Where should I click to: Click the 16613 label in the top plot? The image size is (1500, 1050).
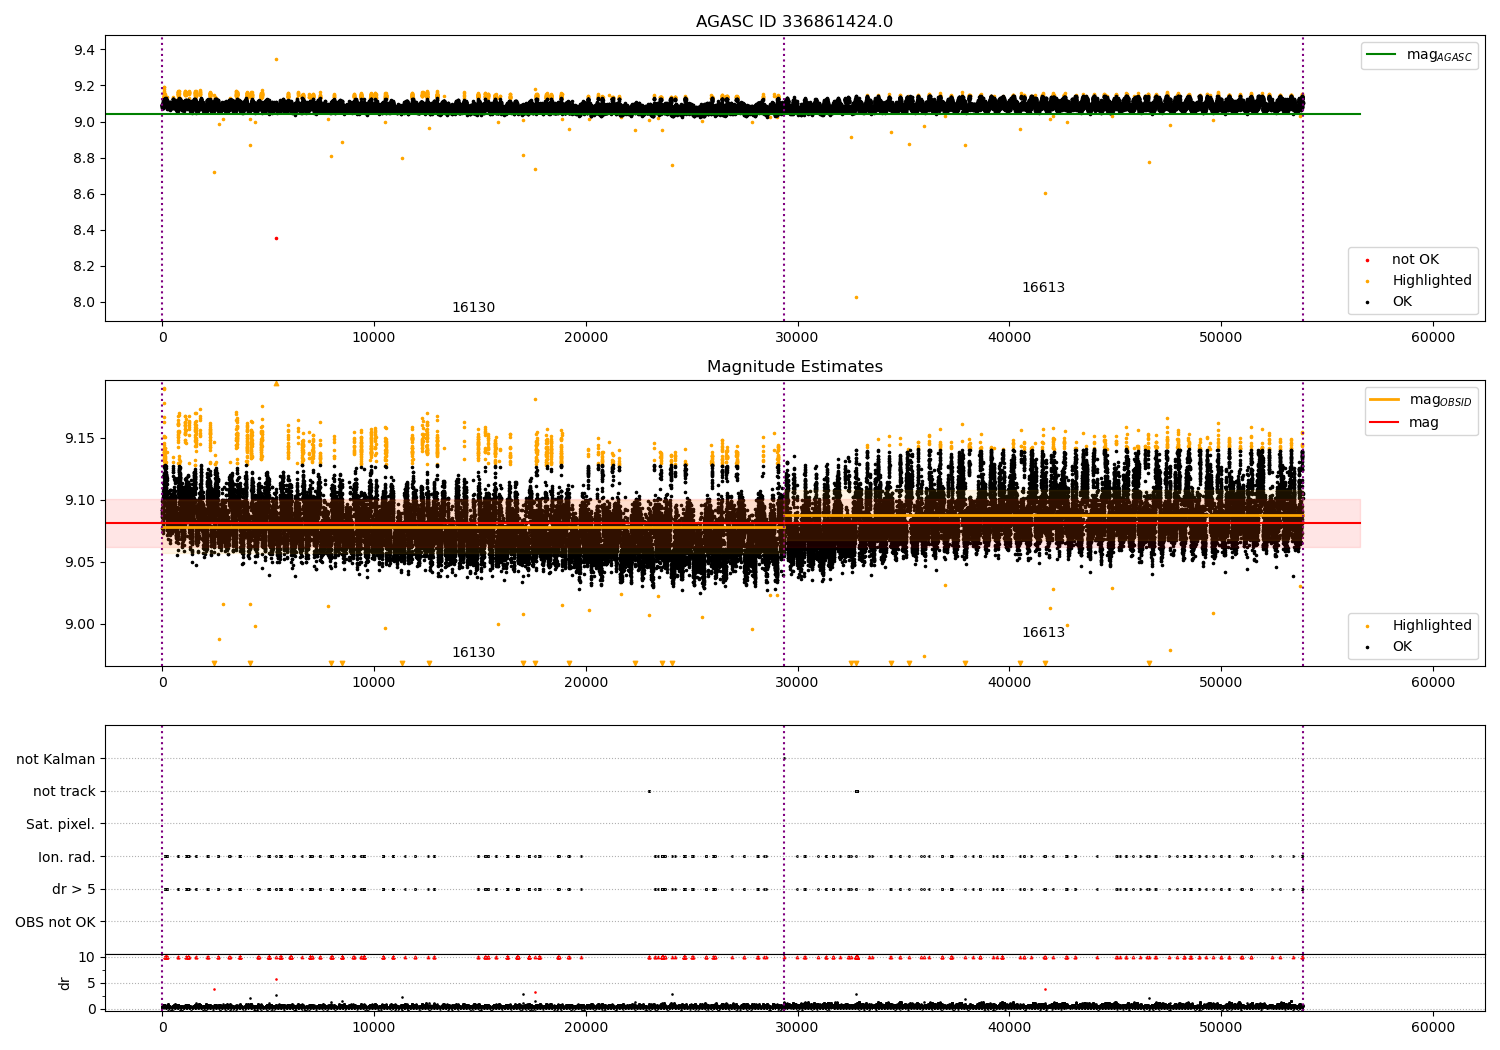tap(1043, 288)
